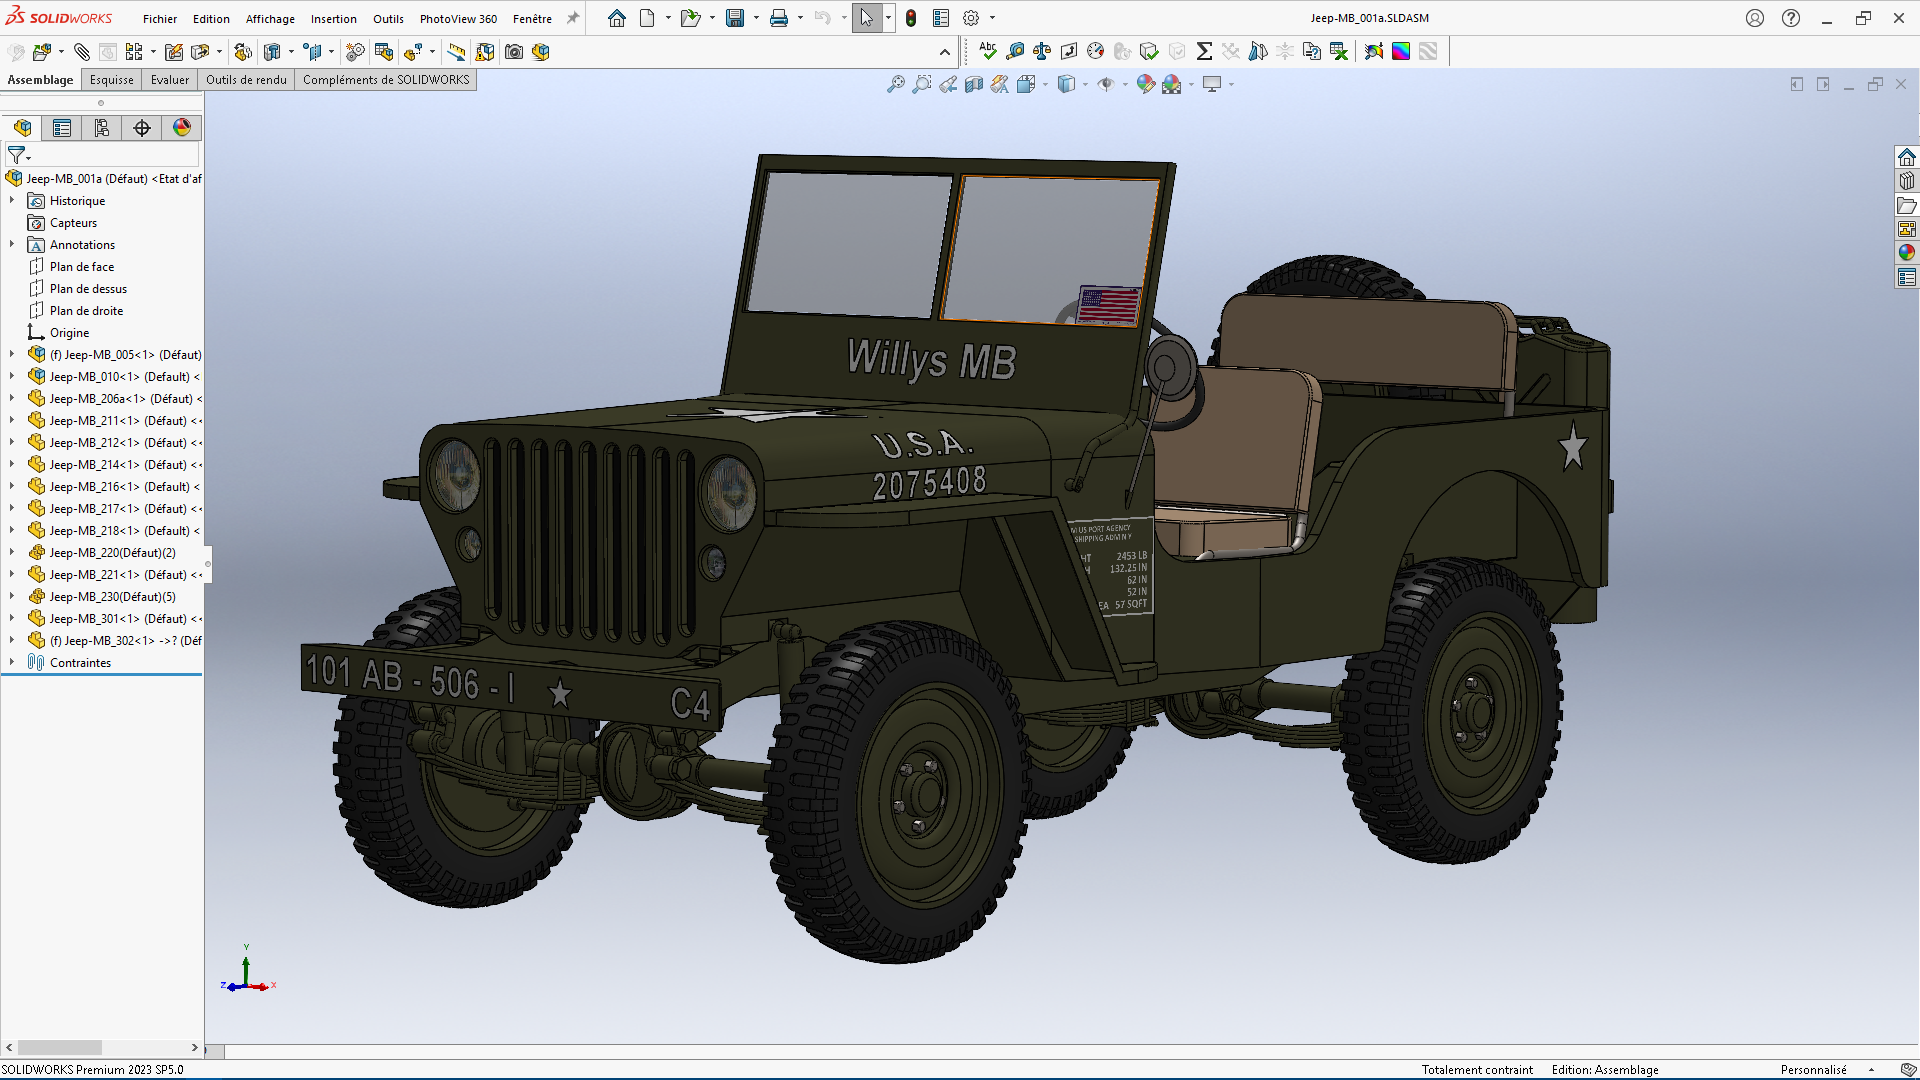Select the Plan de dessus plane

pyautogui.click(x=88, y=289)
